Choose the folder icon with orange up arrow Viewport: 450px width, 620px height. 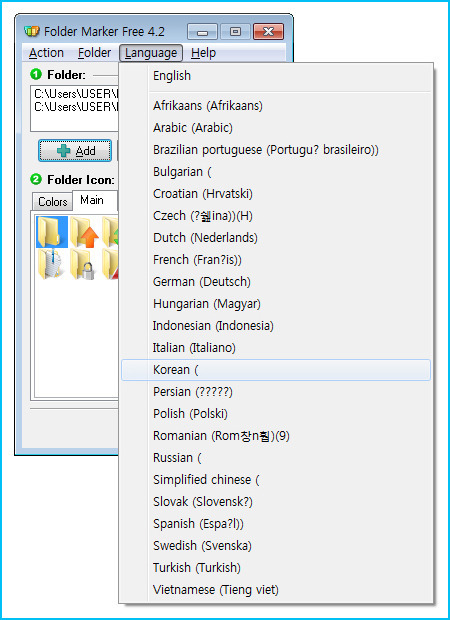(x=84, y=232)
